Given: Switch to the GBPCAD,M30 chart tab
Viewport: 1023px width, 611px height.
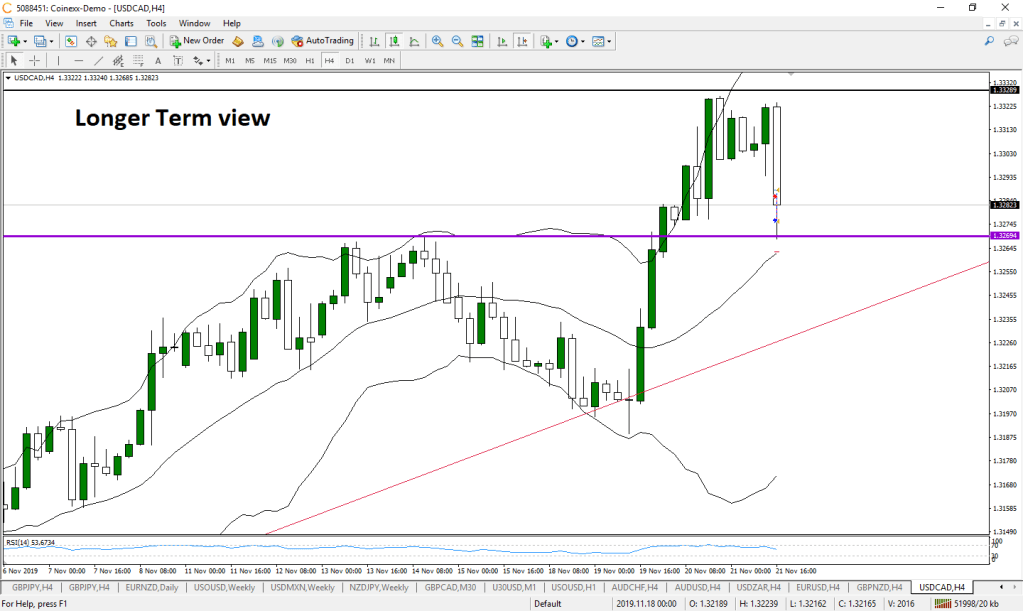Looking at the screenshot, I should pos(448,587).
